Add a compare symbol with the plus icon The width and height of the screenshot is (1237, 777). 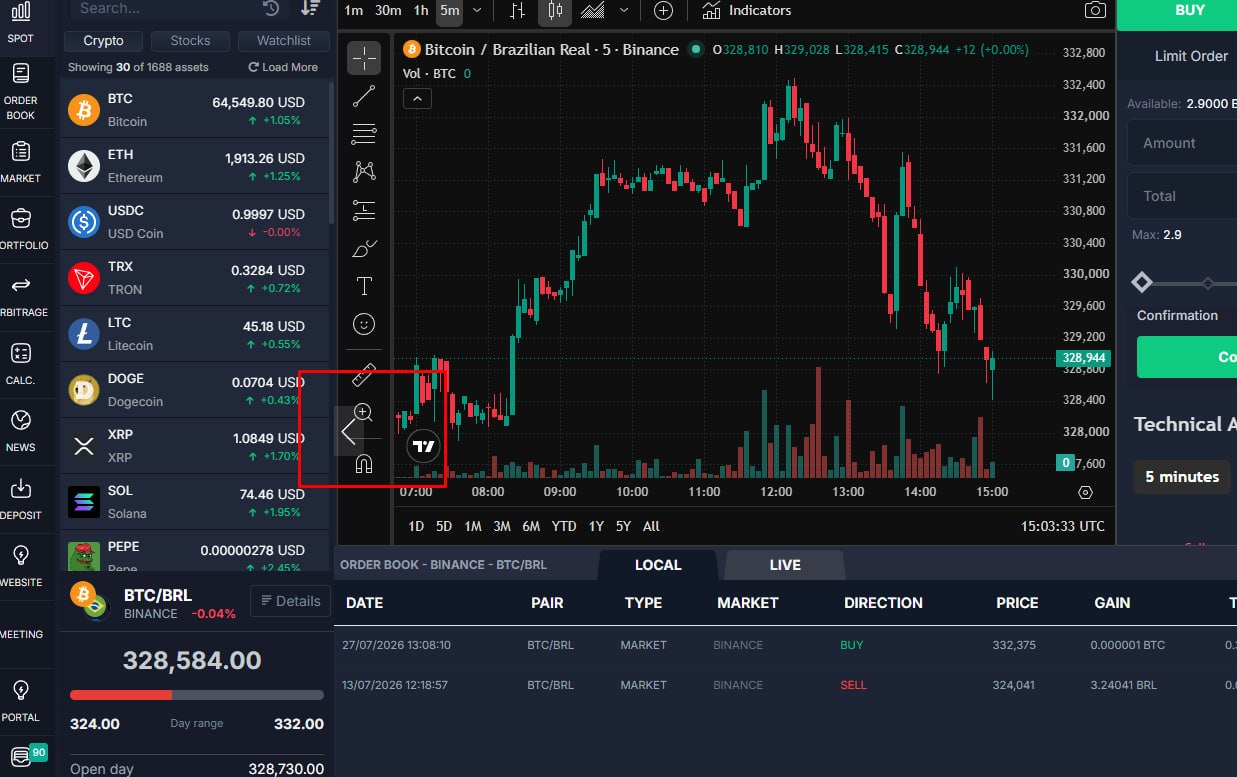point(663,11)
